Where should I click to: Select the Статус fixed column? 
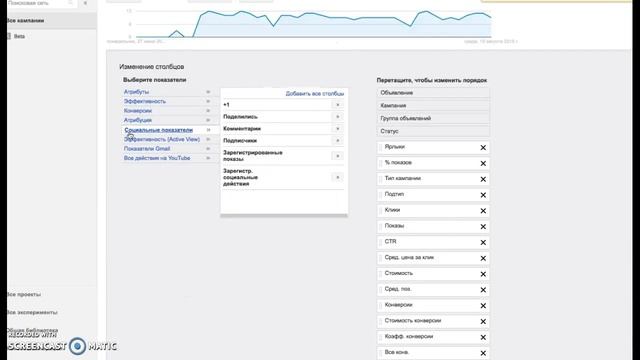tap(433, 131)
